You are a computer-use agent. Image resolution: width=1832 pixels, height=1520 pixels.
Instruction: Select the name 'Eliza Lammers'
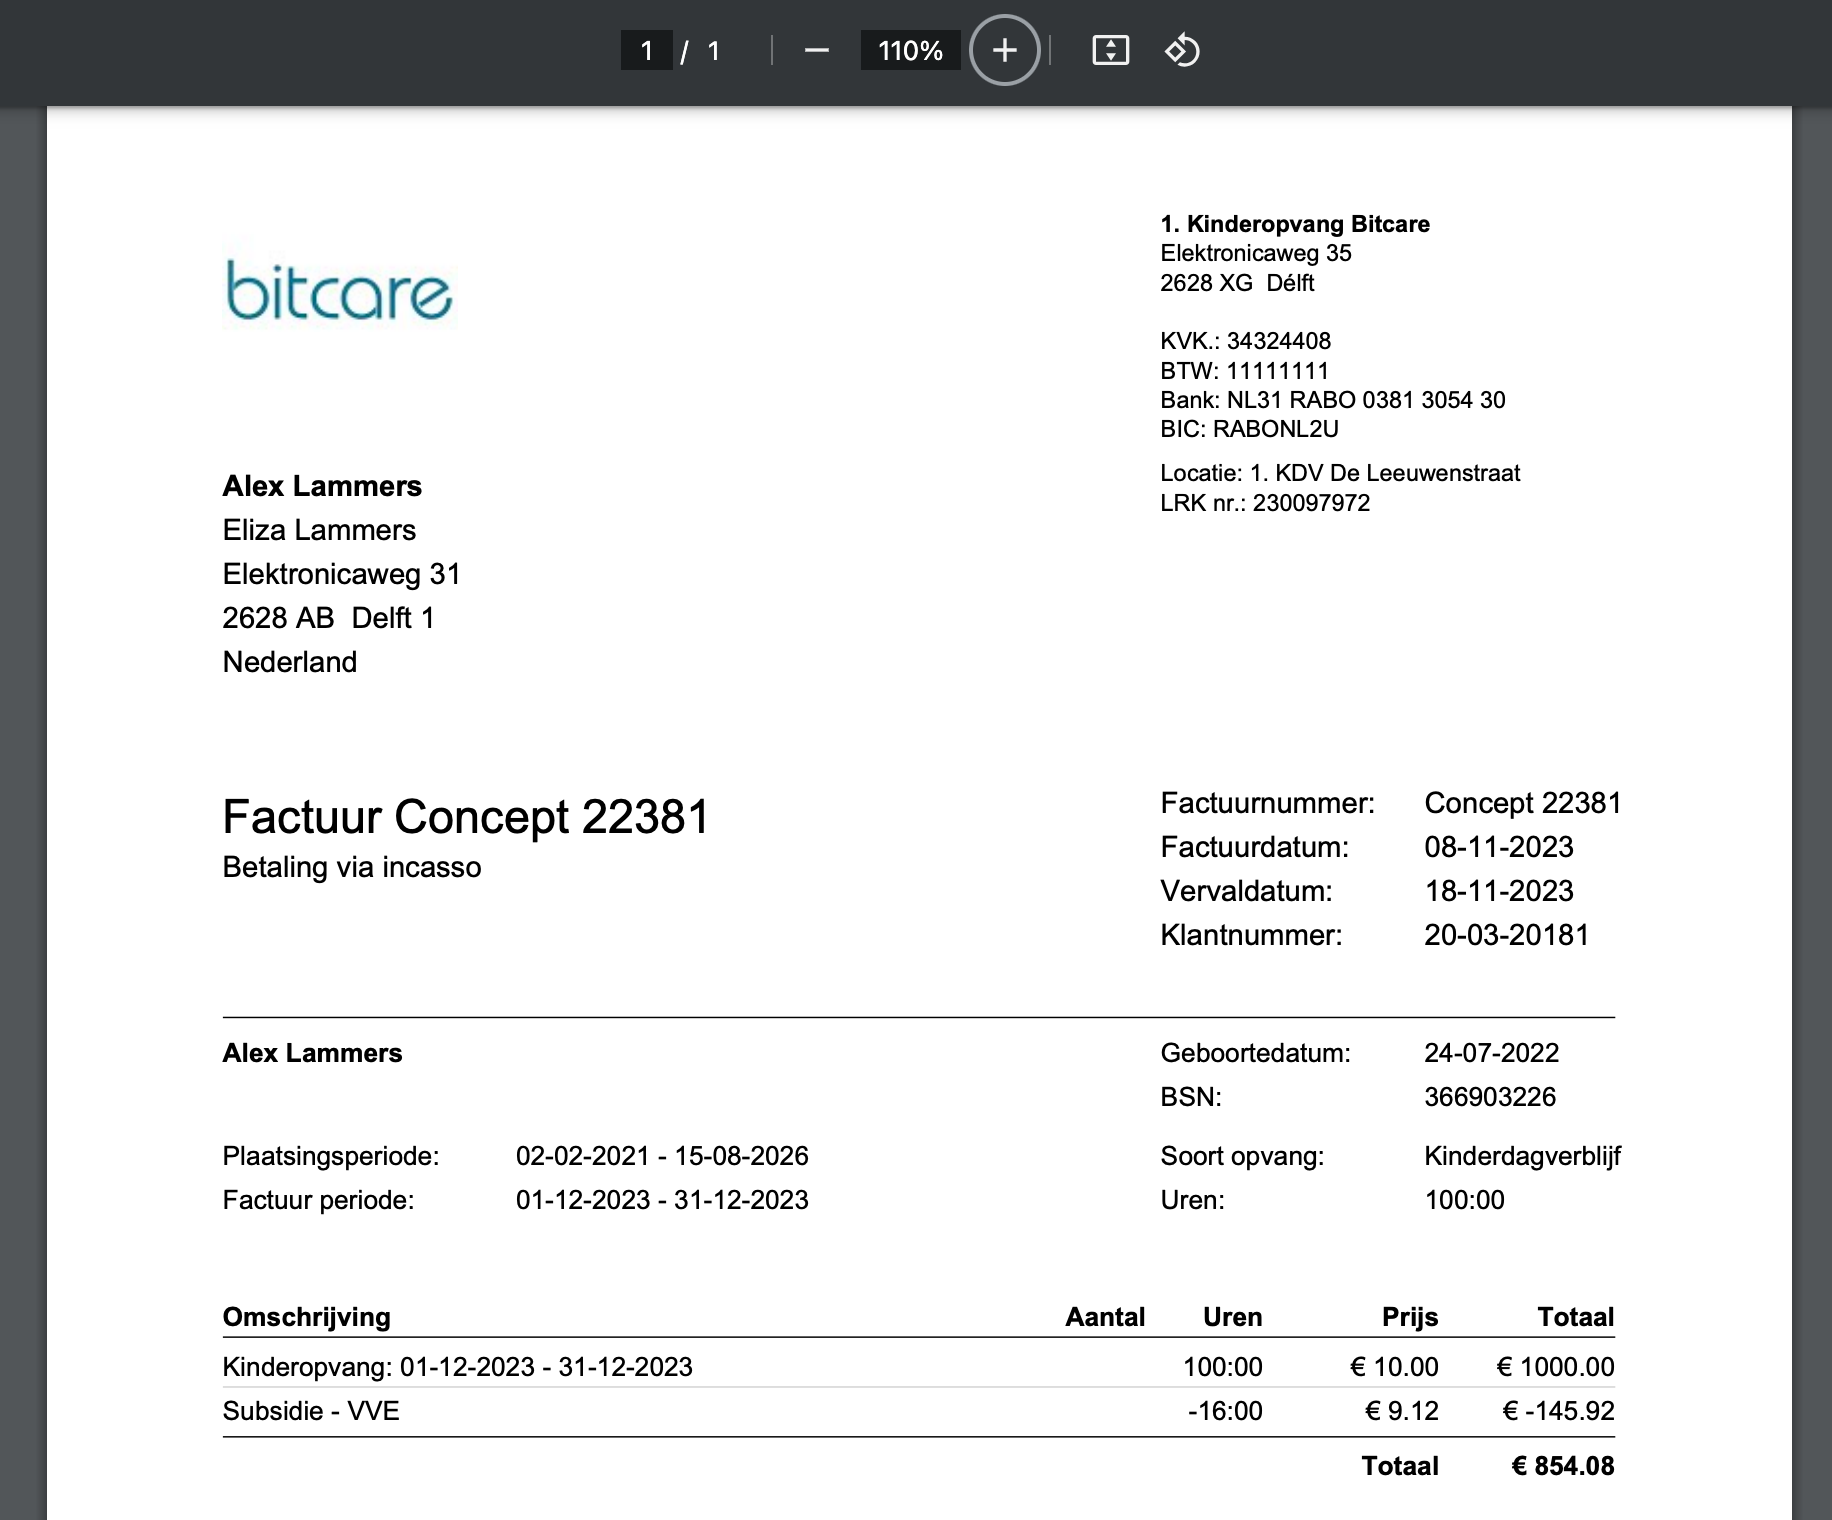pyautogui.click(x=319, y=530)
